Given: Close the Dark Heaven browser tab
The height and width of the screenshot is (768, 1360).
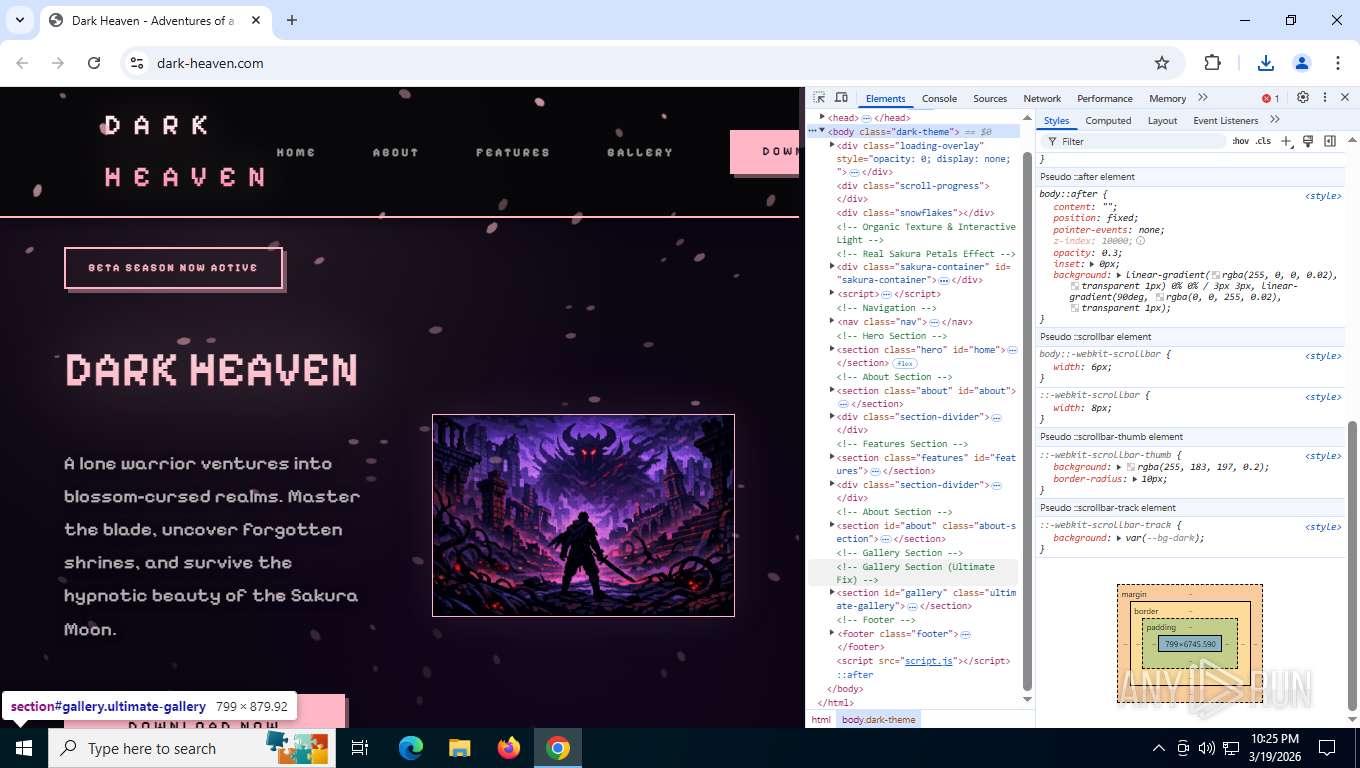Looking at the screenshot, I should point(256,20).
